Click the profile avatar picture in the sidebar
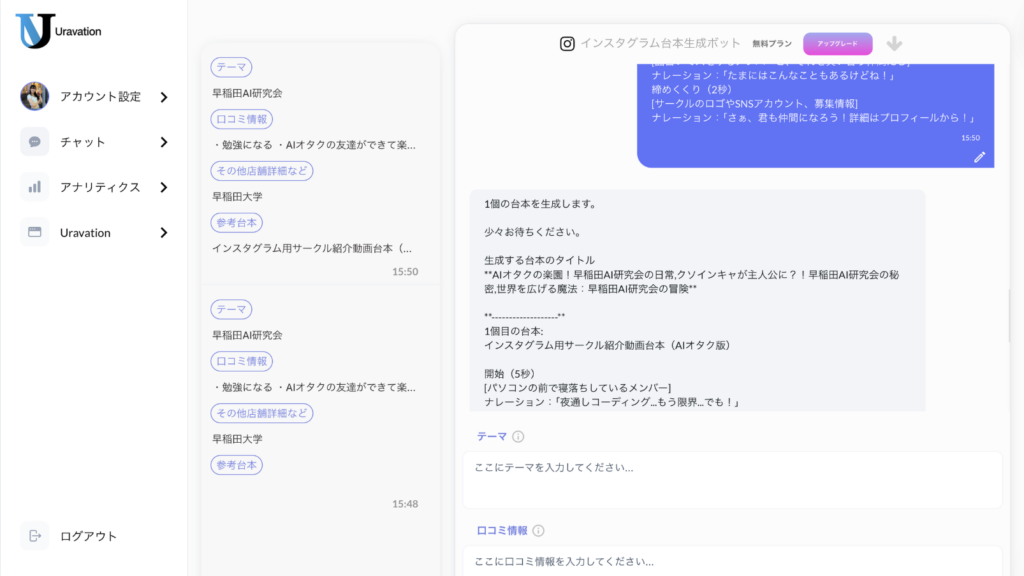Screen dimensions: 1024x576 pos(35,96)
